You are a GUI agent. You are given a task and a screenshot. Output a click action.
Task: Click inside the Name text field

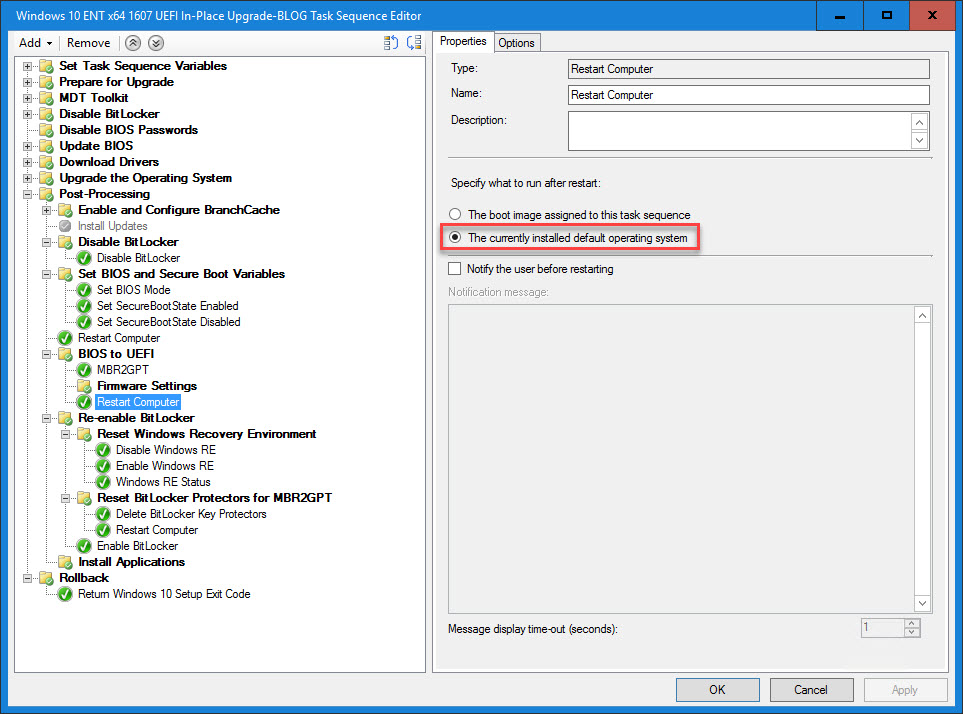(748, 95)
